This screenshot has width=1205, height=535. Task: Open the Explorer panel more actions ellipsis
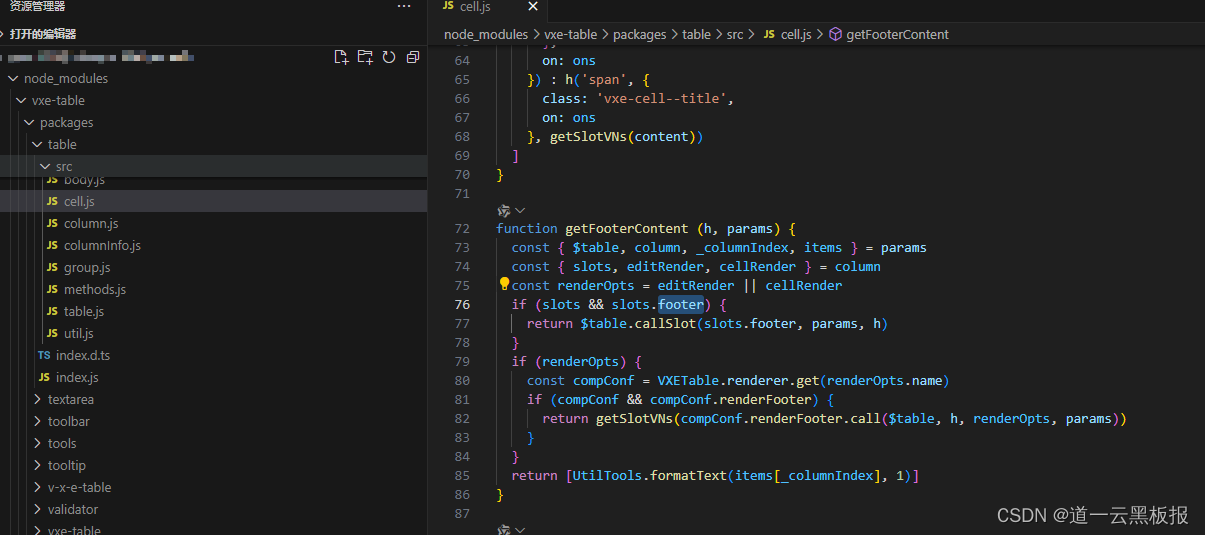tap(404, 7)
